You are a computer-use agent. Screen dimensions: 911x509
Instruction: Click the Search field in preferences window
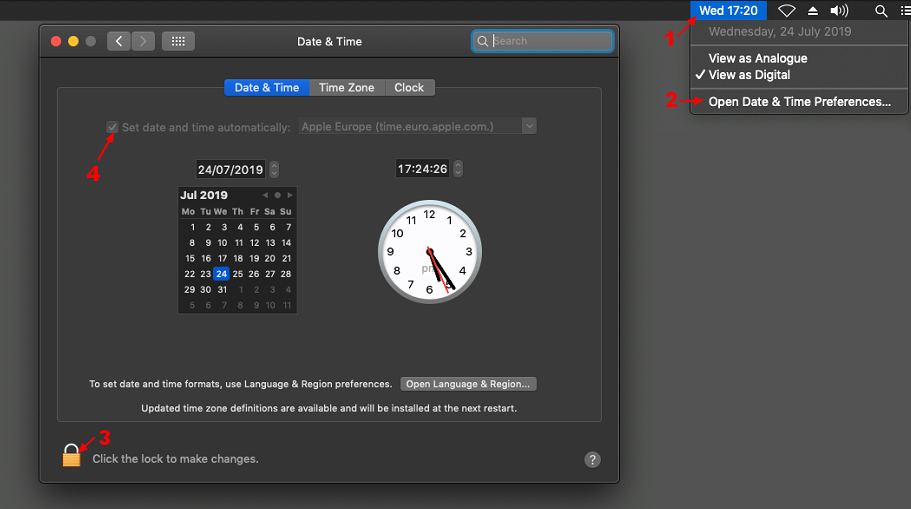[550, 41]
